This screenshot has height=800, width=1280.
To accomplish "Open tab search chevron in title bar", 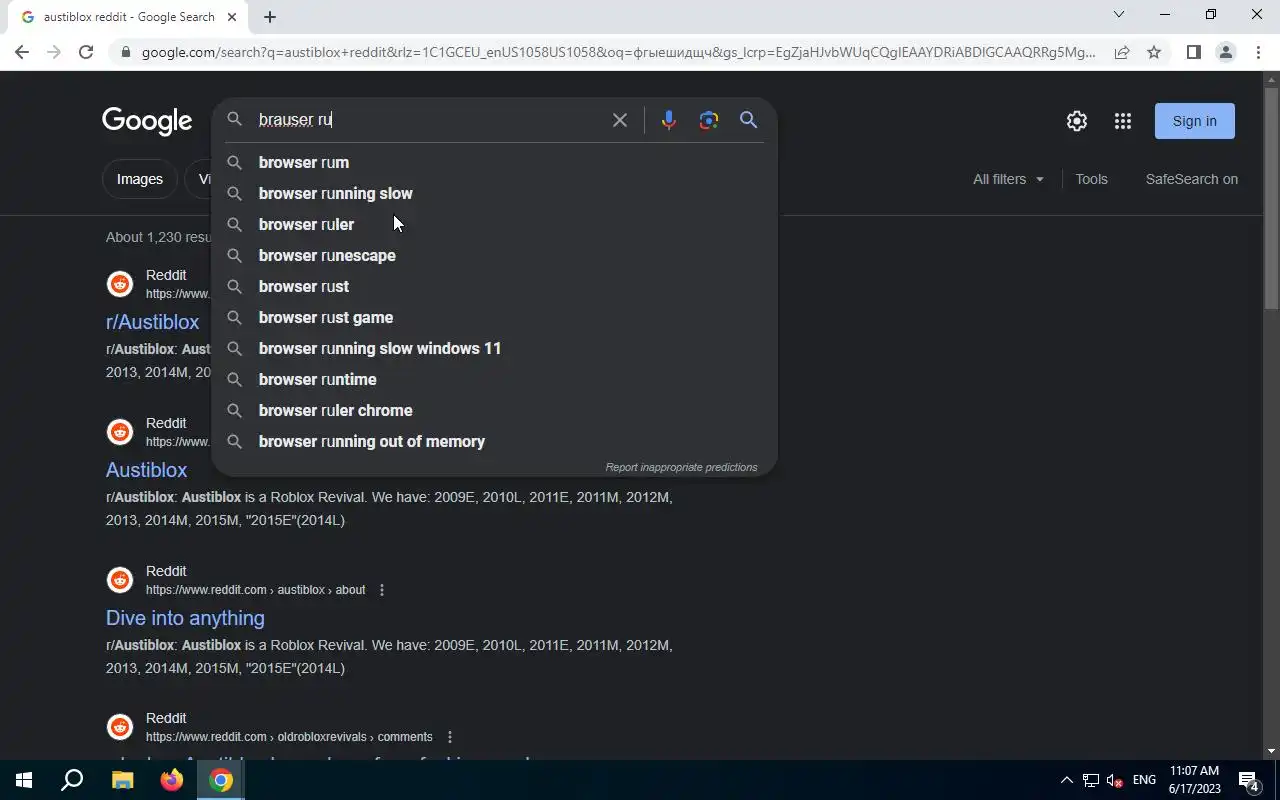I will 1119,14.
